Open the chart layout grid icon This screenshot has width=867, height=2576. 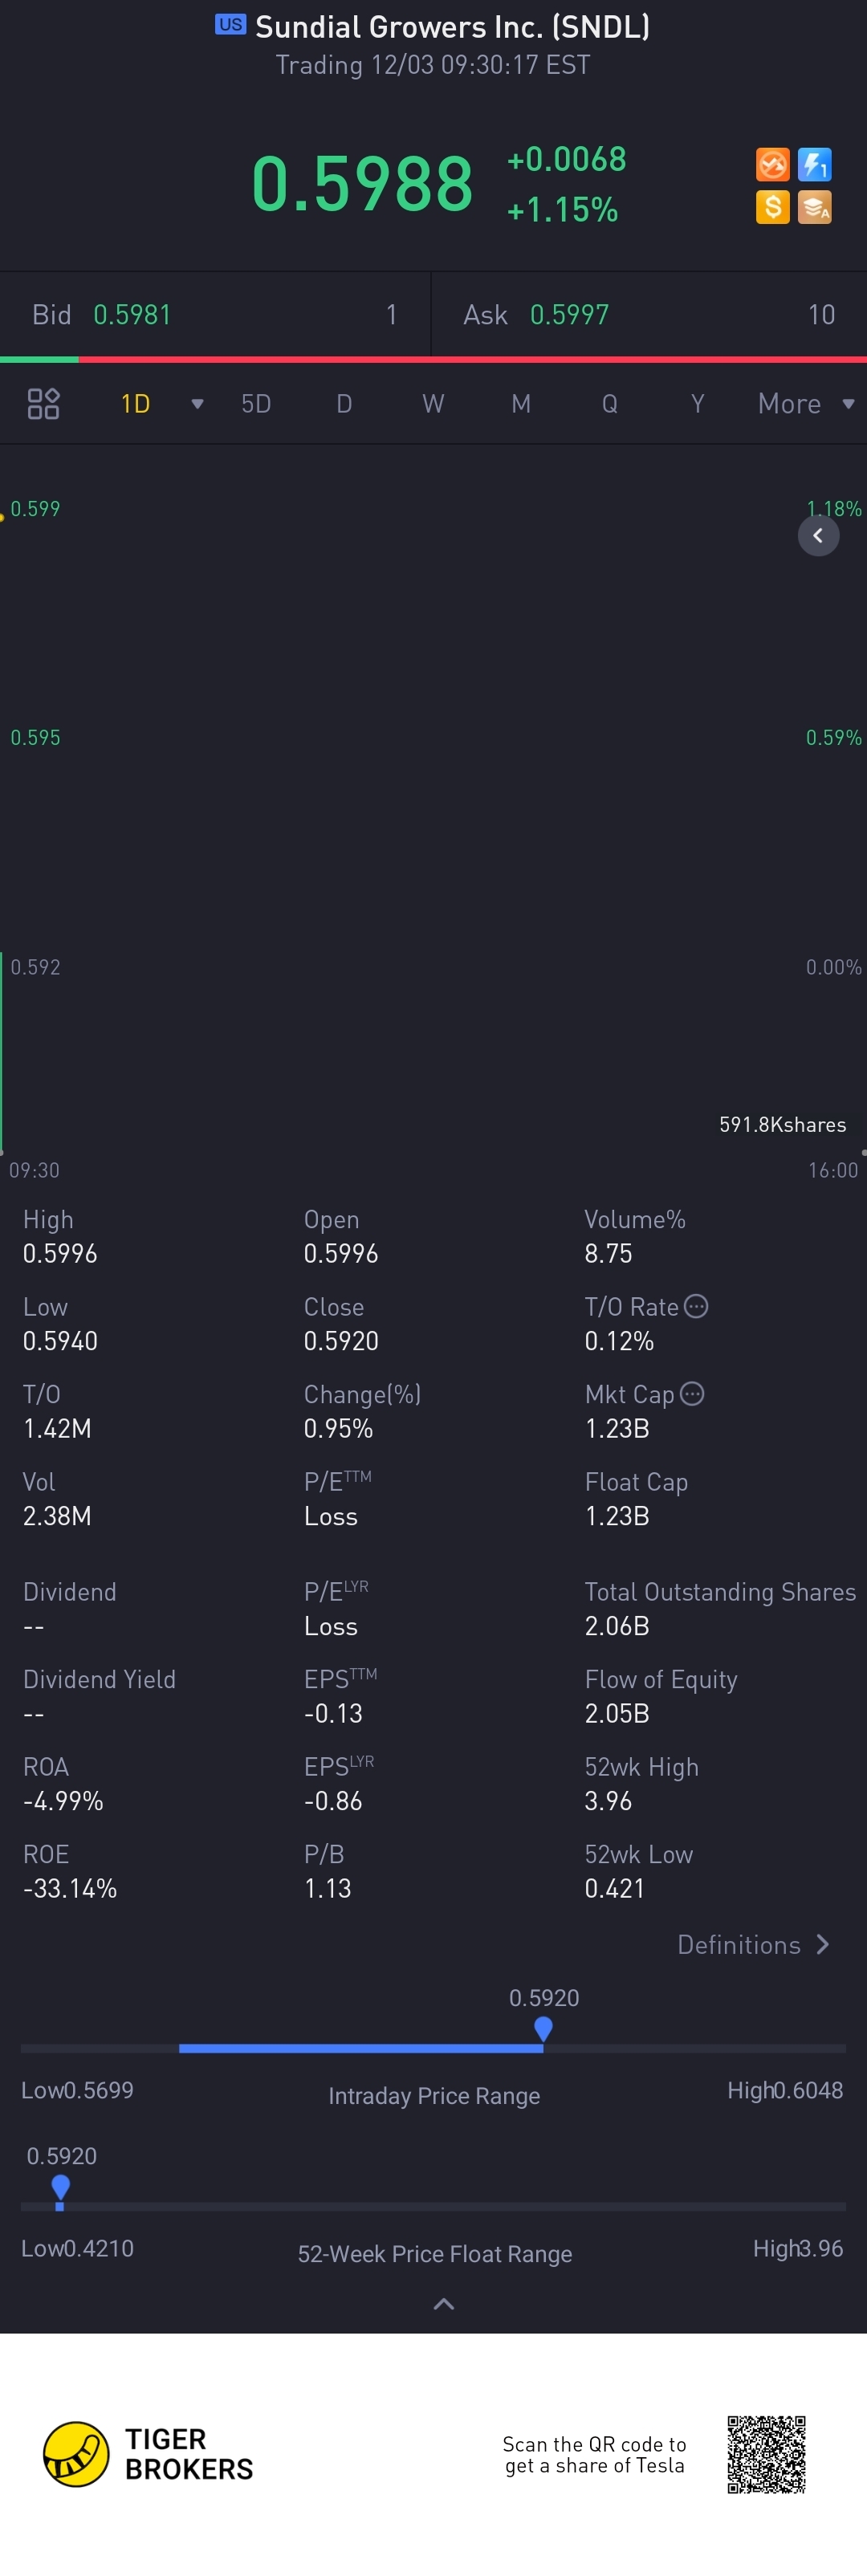click(43, 404)
